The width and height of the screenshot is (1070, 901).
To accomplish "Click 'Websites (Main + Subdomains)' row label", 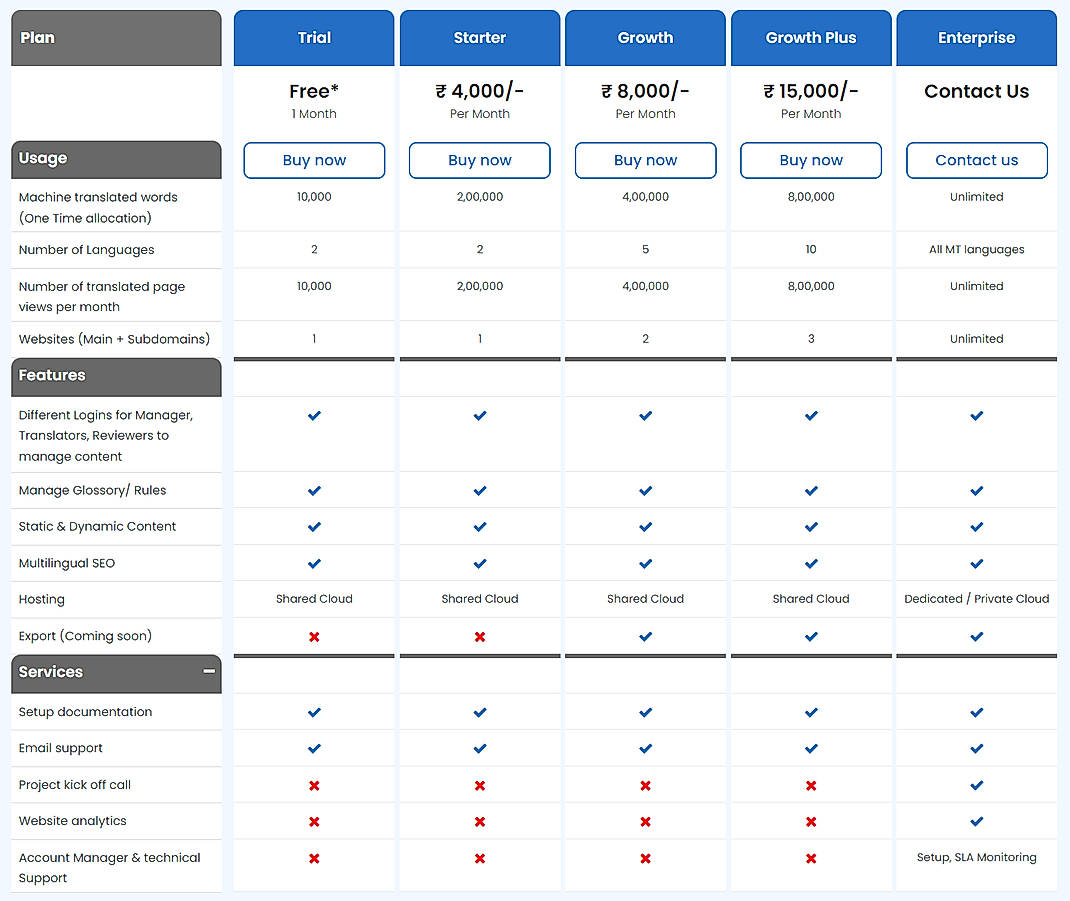I will click(x=114, y=339).
